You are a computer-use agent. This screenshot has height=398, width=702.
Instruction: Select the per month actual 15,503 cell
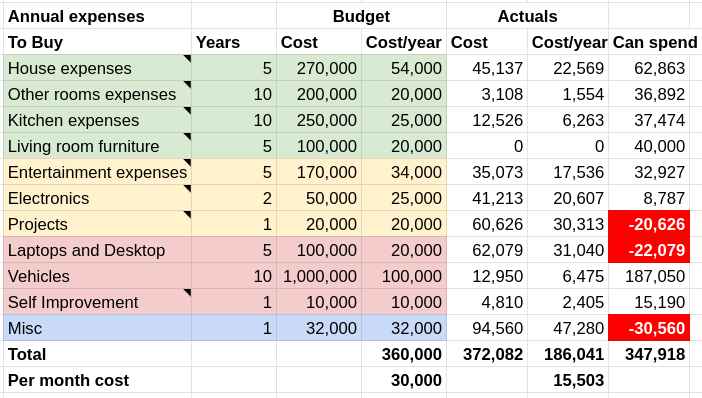pos(568,380)
